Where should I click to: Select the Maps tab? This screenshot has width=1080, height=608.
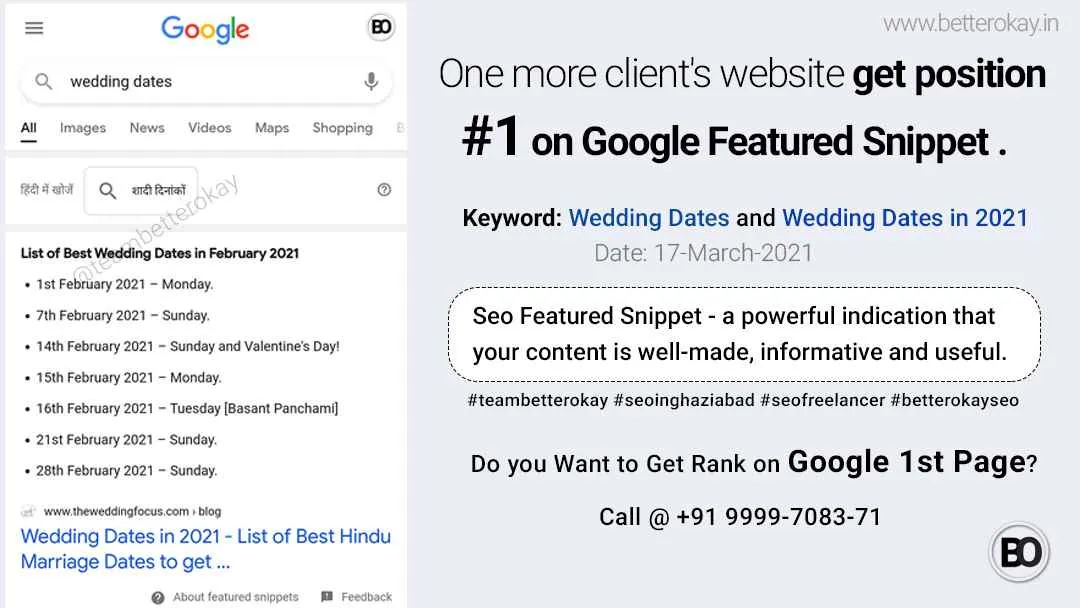click(x=272, y=128)
